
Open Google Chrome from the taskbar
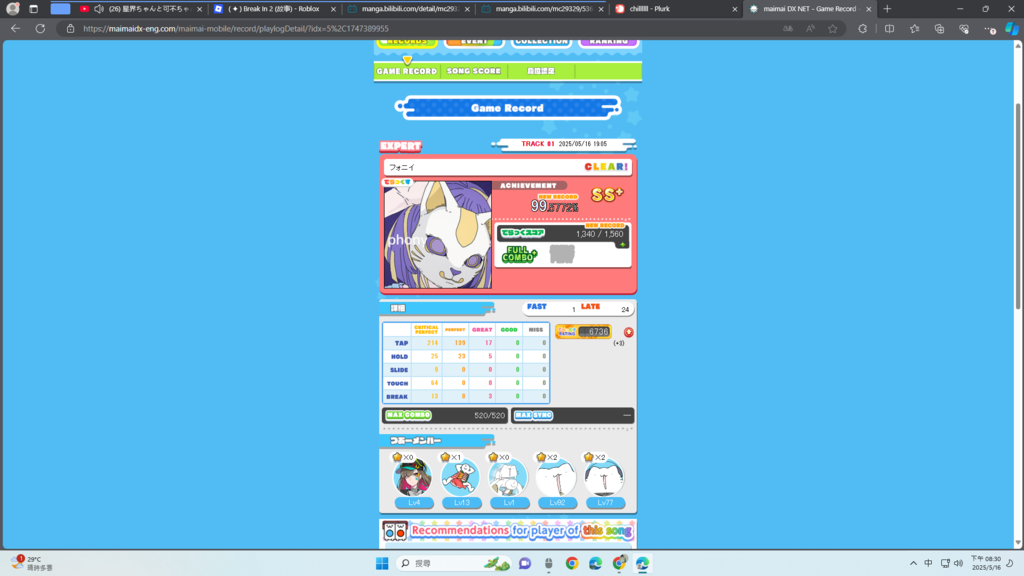tap(571, 563)
